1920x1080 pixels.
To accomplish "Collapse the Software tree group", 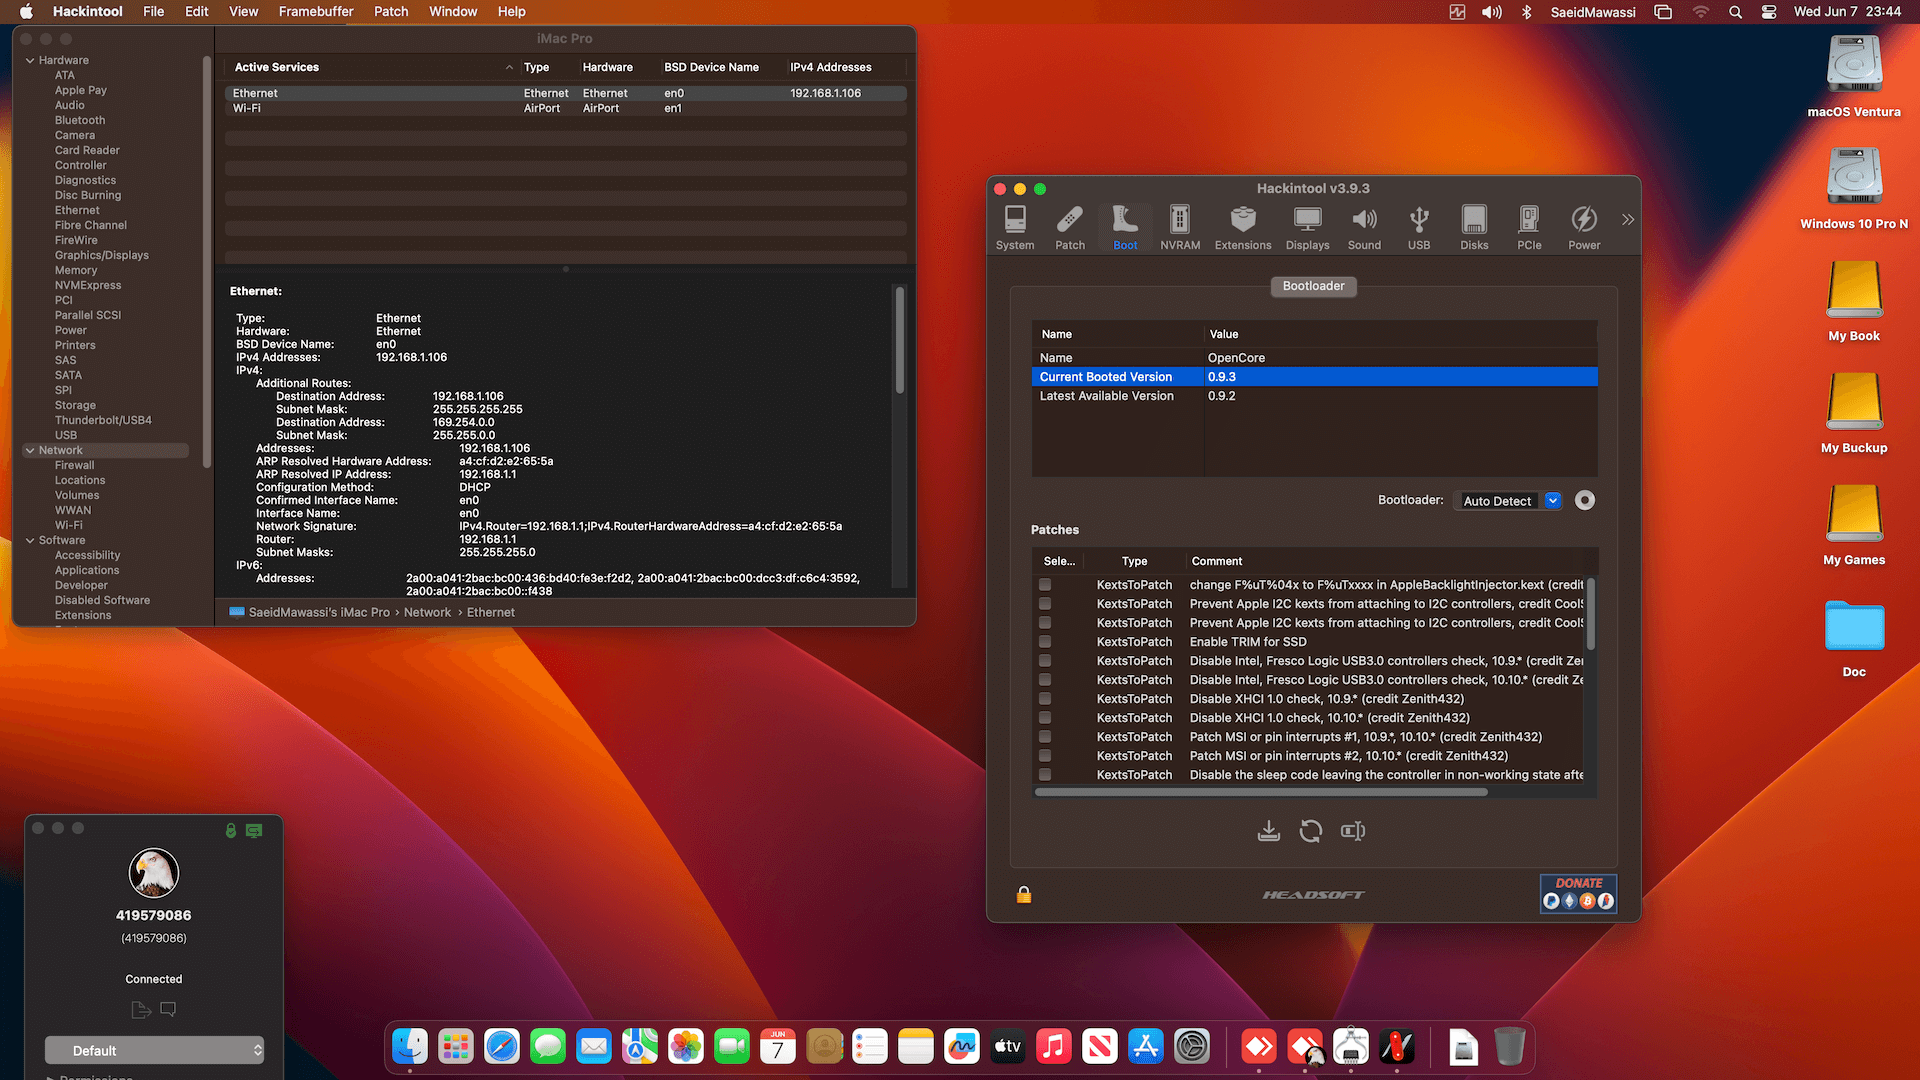I will click(30, 540).
